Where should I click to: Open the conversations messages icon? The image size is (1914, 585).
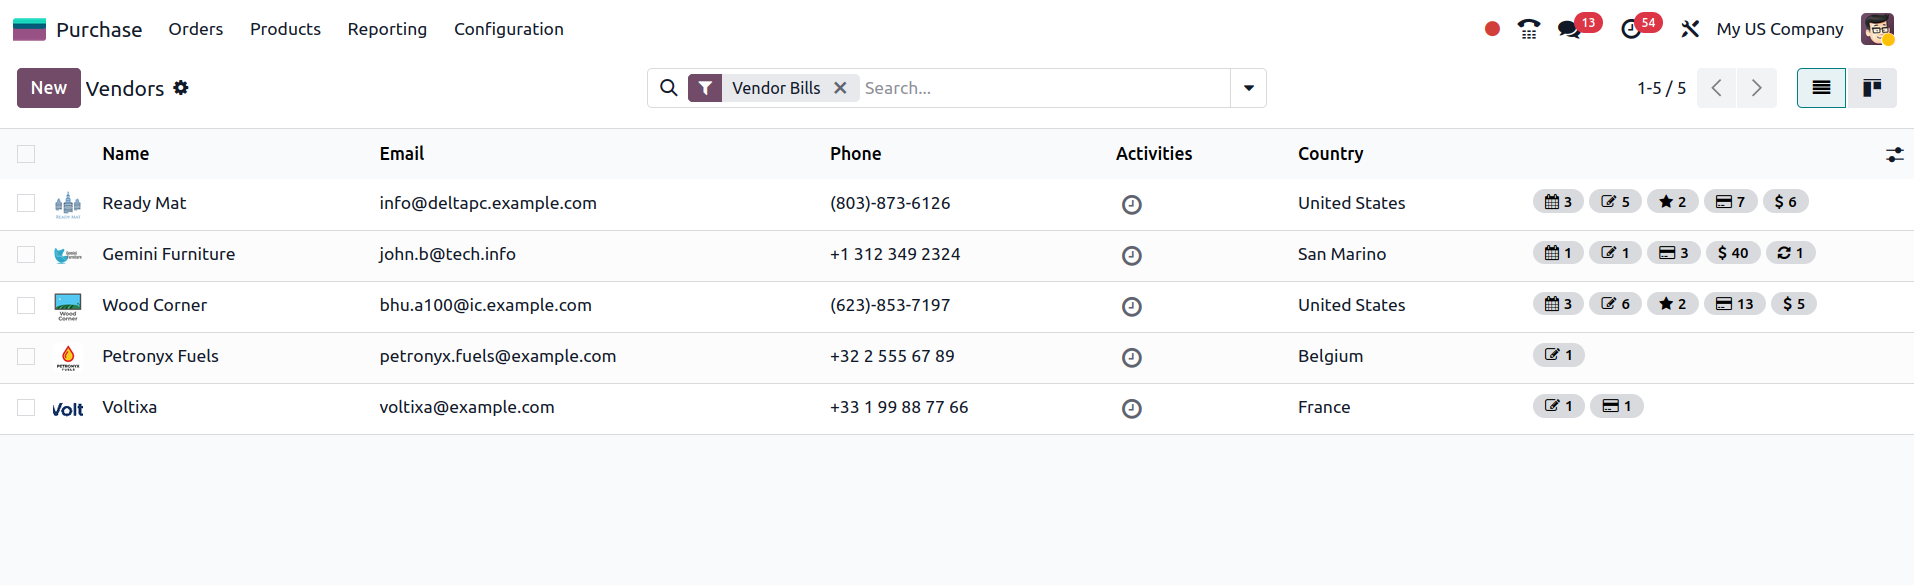click(1569, 29)
